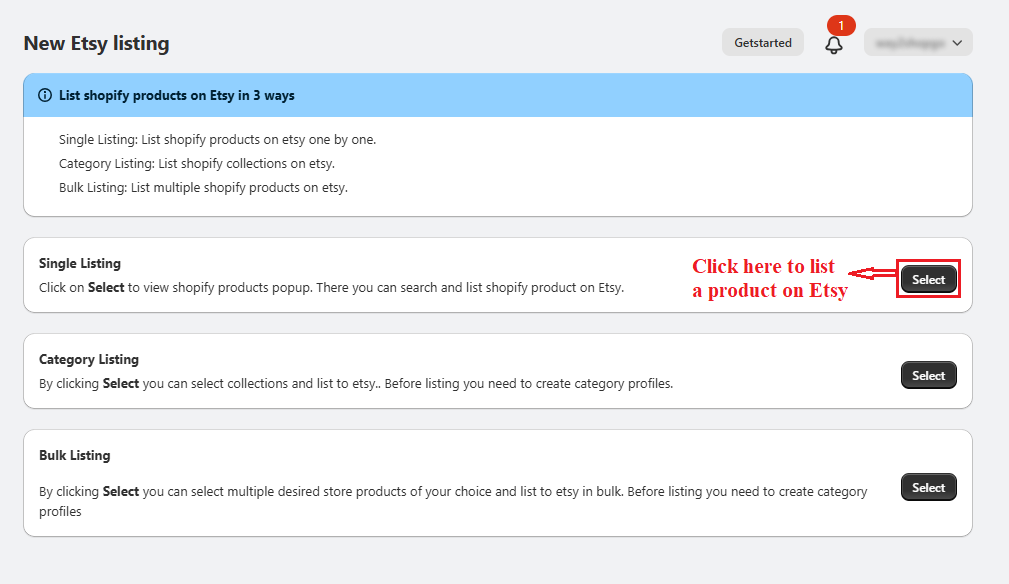Image resolution: width=1009 pixels, height=584 pixels.
Task: Click the description about viewing shopify products popup
Action: 331,287
